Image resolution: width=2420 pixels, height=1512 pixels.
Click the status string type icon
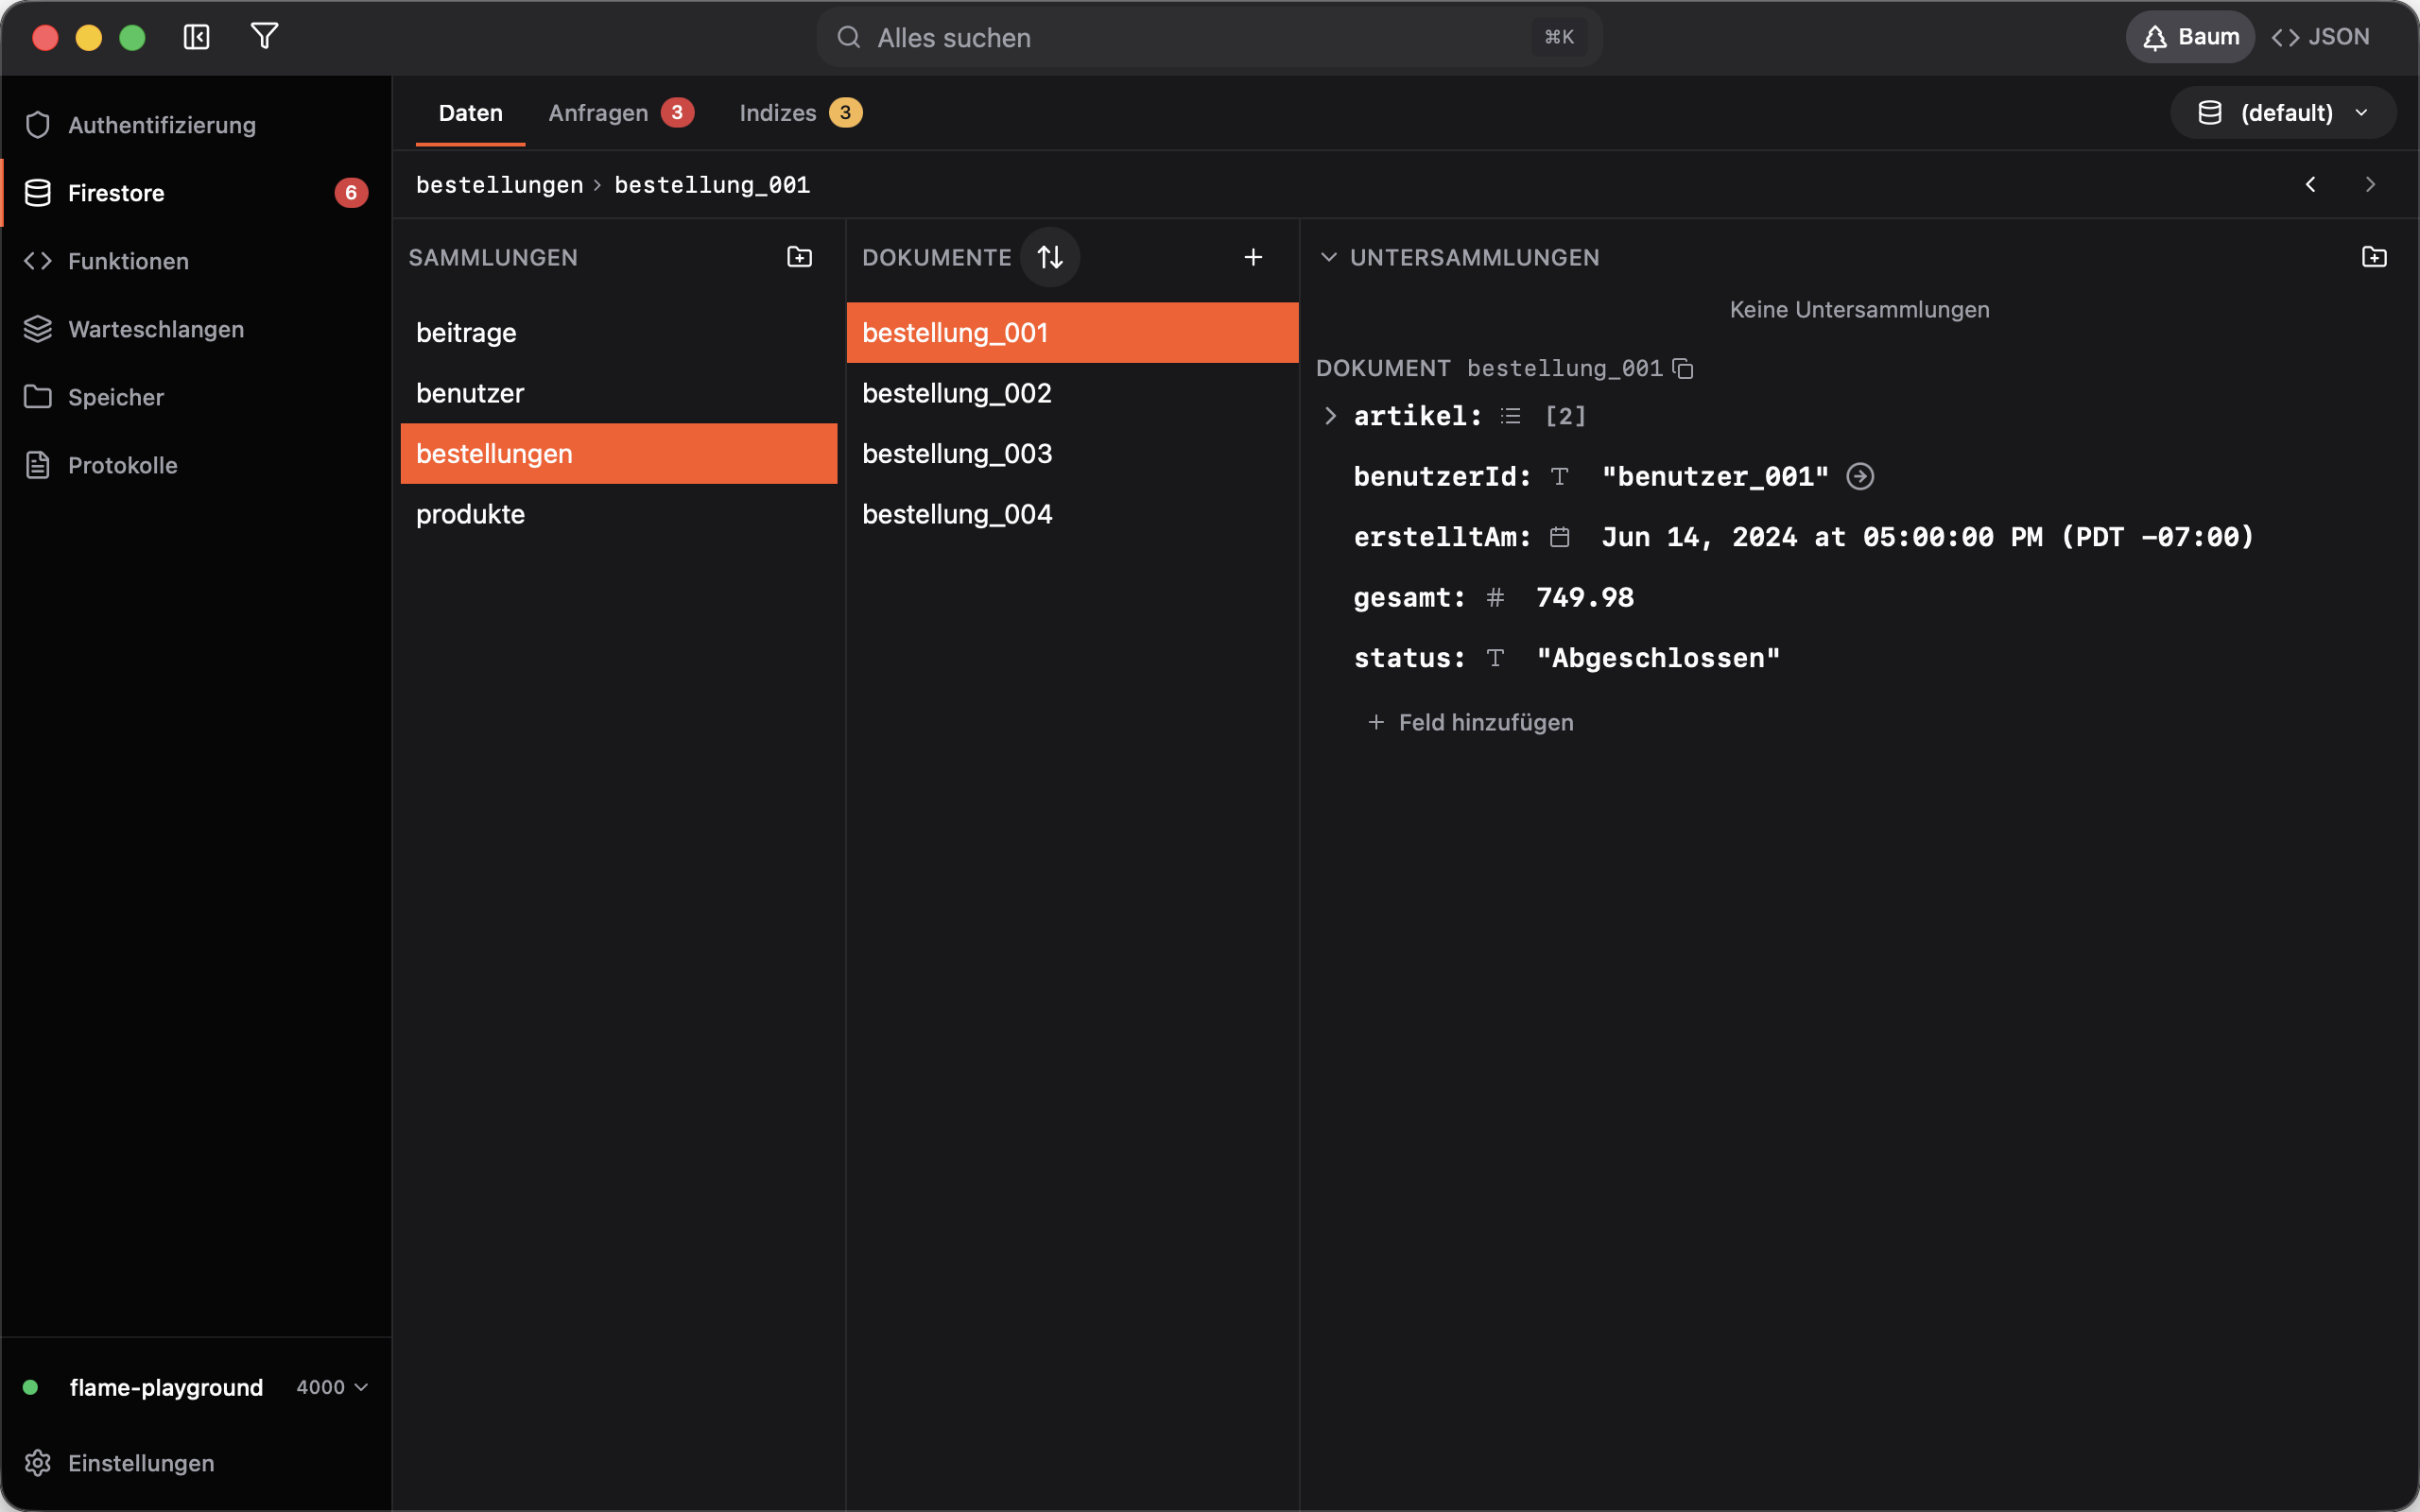point(1495,658)
